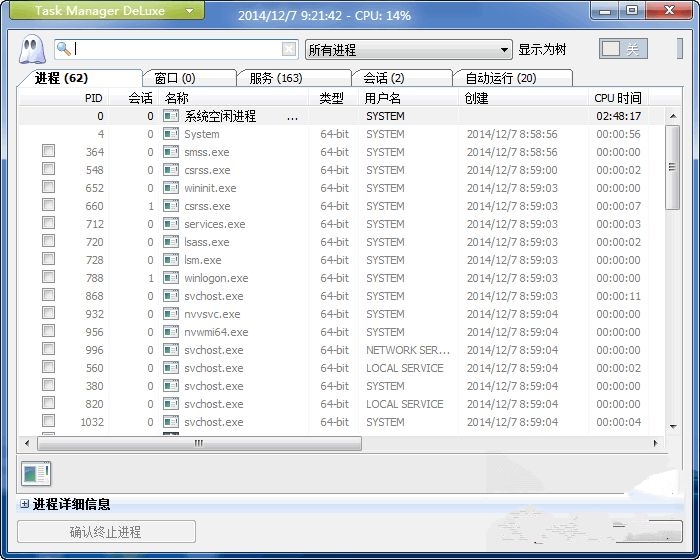
Task: Focus the process search input field
Action: click(177, 49)
